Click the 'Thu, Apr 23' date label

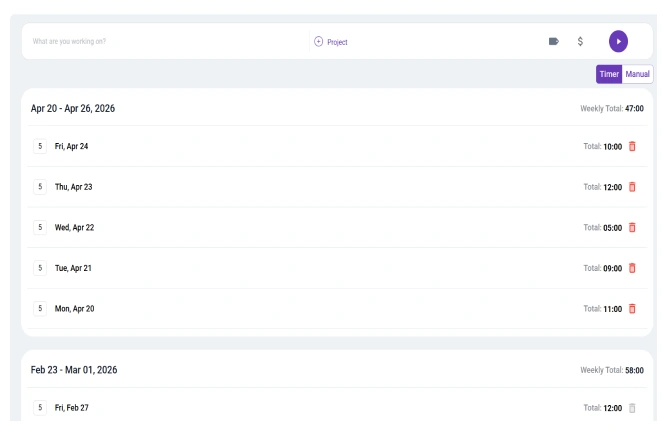click(73, 187)
